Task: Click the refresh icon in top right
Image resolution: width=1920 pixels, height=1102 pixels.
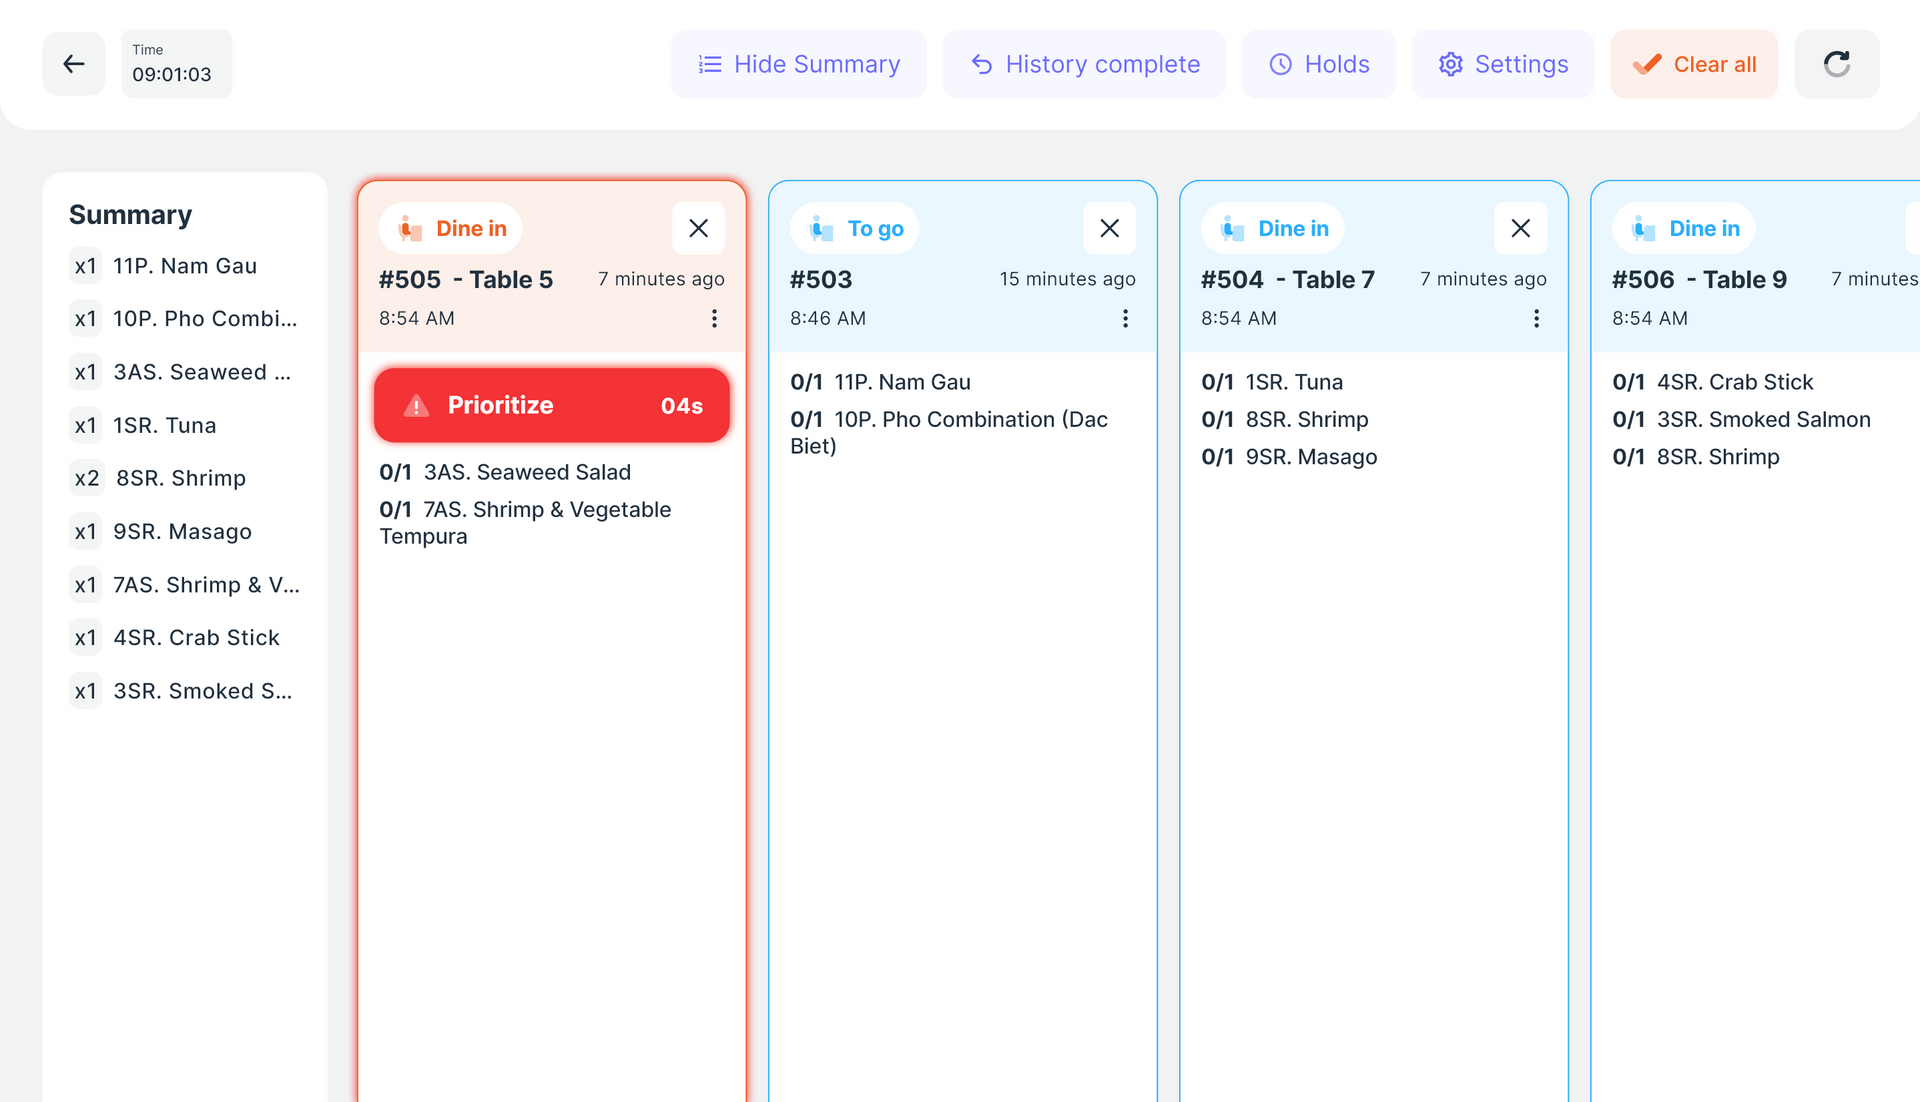Action: click(x=1836, y=63)
